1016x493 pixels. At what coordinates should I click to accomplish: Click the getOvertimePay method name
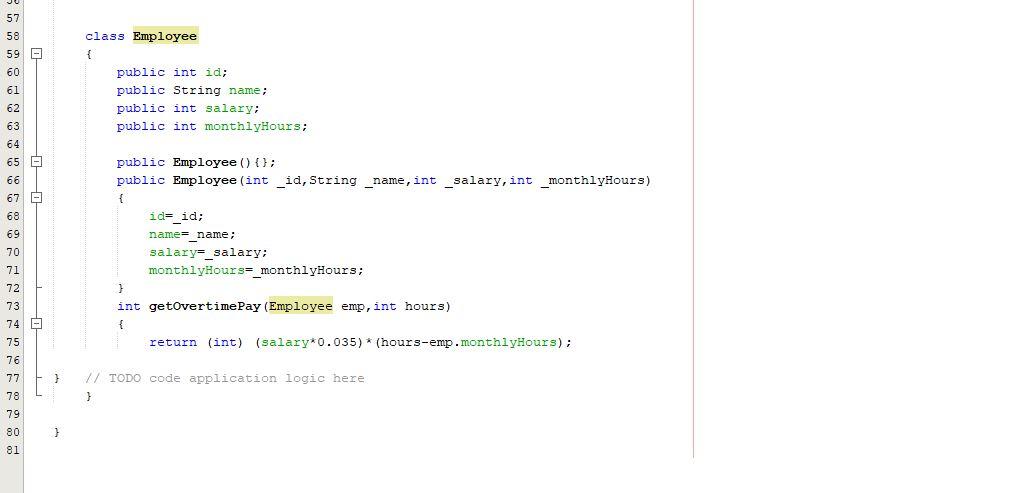[204, 306]
